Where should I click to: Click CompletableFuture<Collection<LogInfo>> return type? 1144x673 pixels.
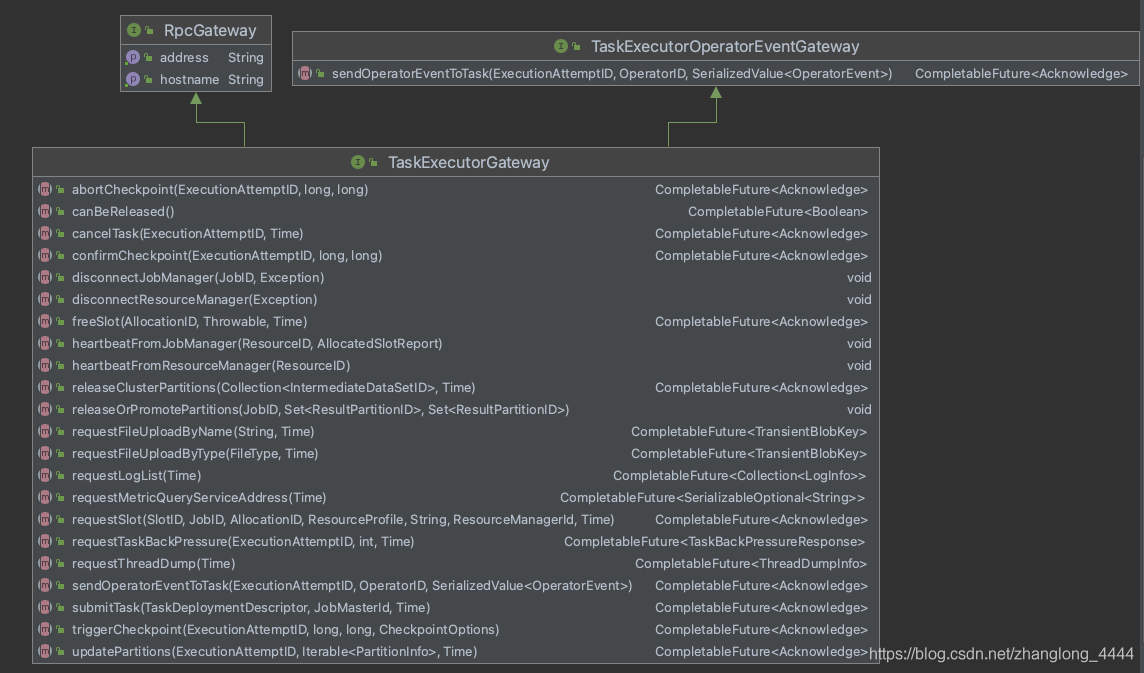tap(740, 475)
